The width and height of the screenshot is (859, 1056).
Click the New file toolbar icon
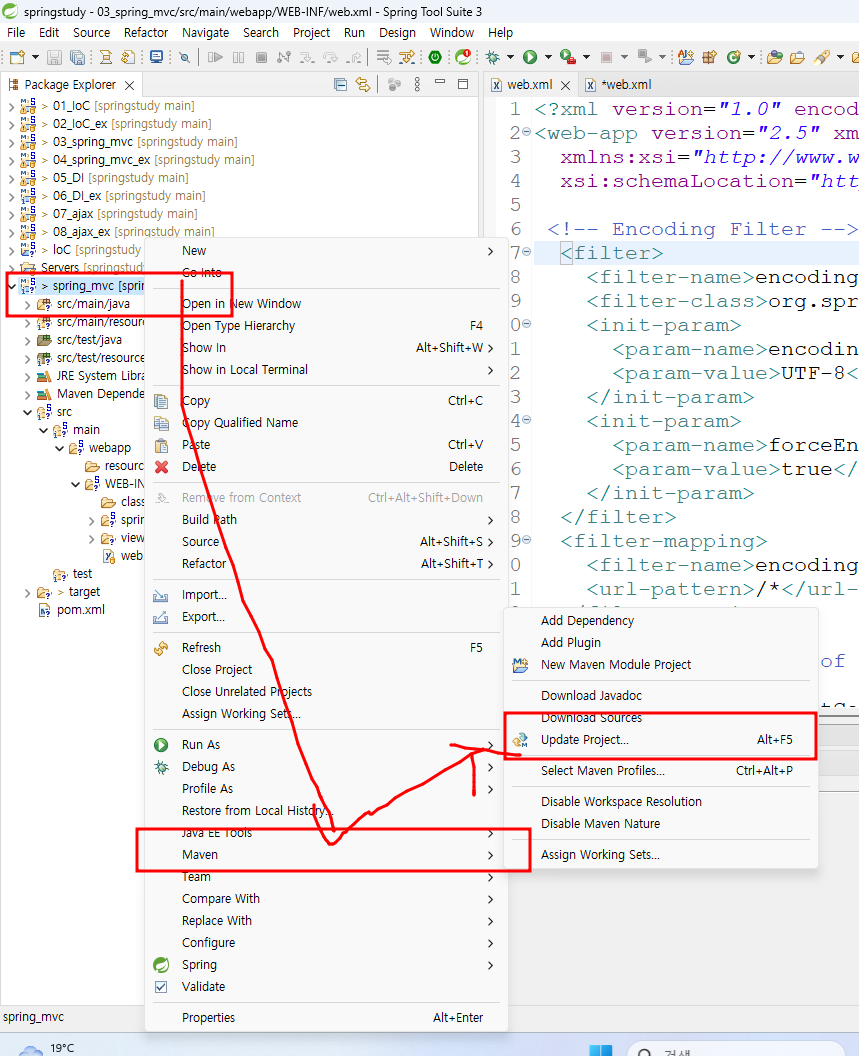coord(18,58)
